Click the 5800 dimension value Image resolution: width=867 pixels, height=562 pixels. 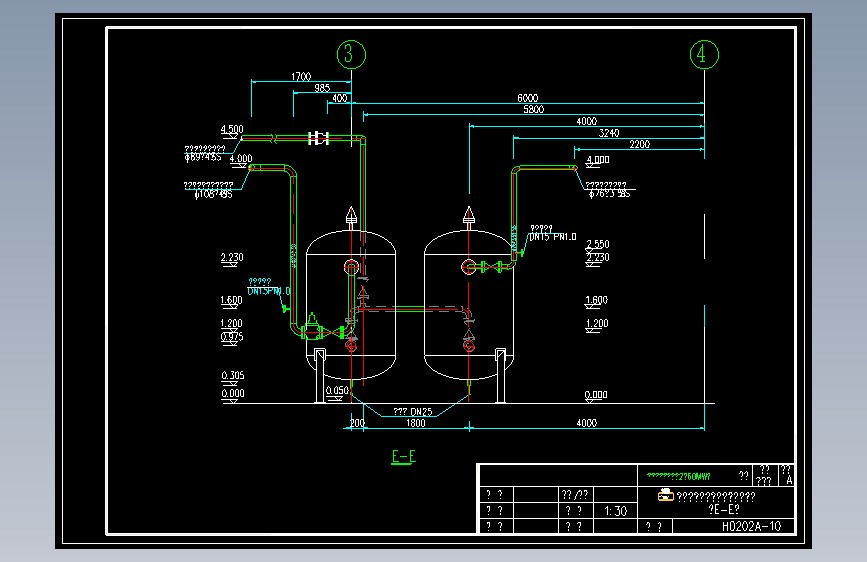click(x=534, y=110)
